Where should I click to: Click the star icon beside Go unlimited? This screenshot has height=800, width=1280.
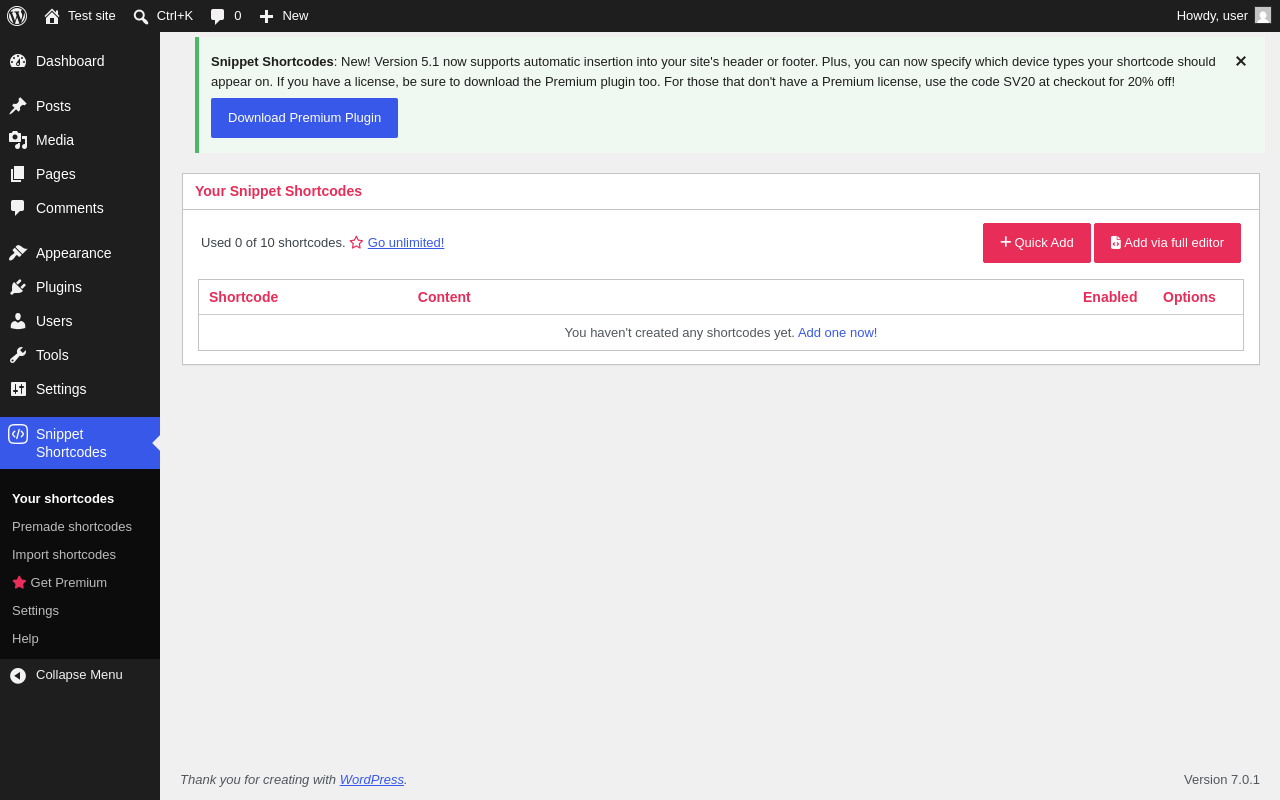pyautogui.click(x=356, y=242)
